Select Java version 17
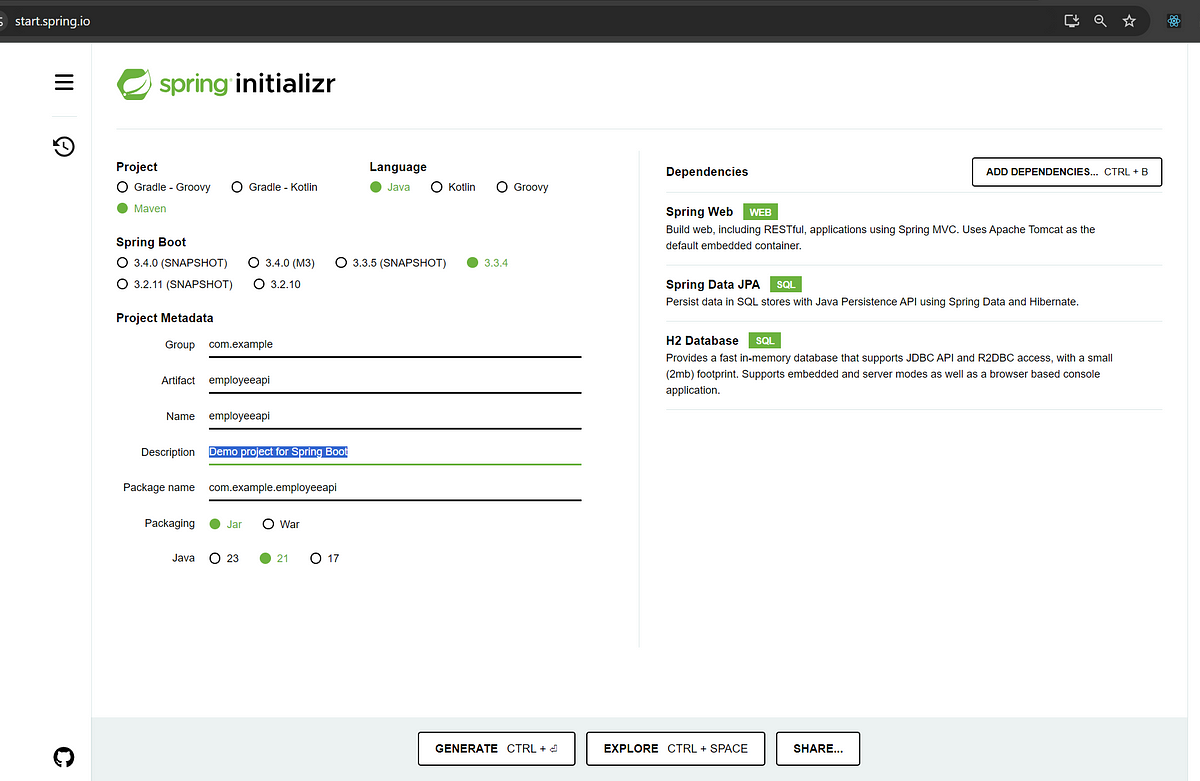Image resolution: width=1200 pixels, height=781 pixels. point(325,558)
